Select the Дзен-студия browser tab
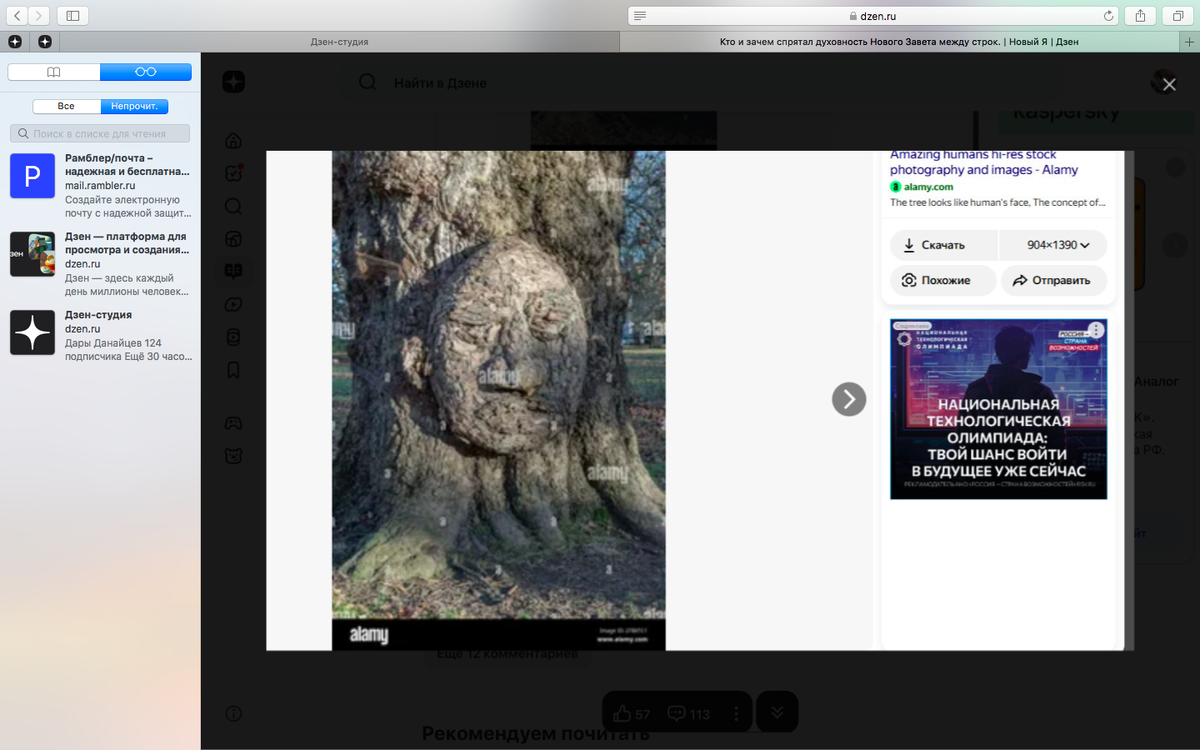The height and width of the screenshot is (750, 1200). pyautogui.click(x=340, y=42)
